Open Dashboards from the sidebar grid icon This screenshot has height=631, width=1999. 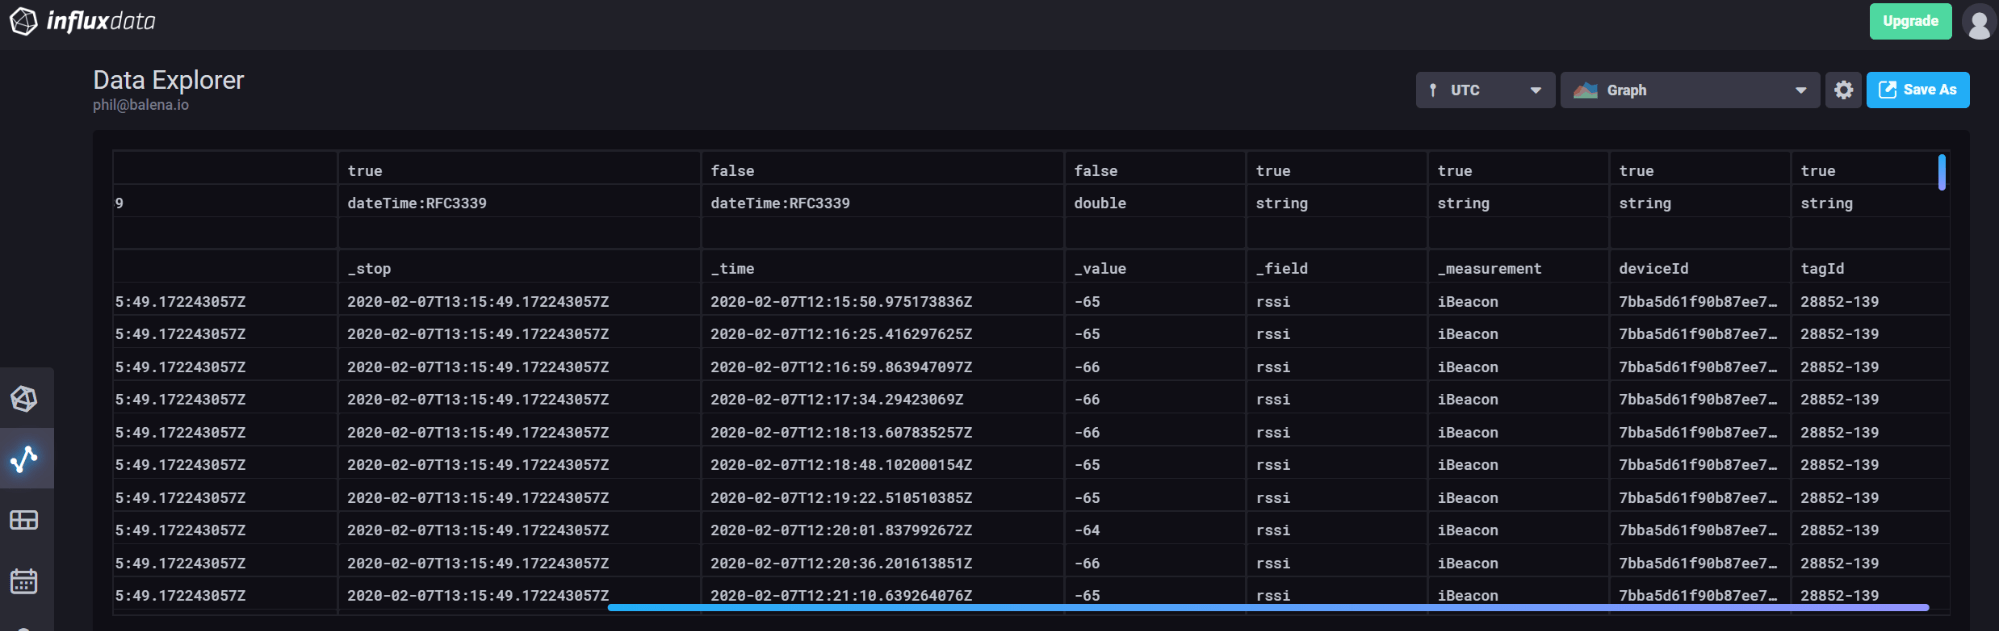click(24, 520)
